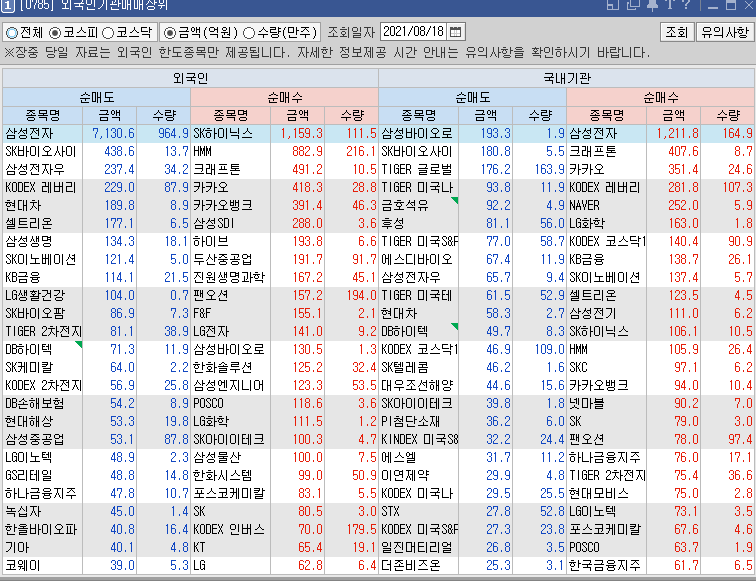Screen dimensions: 756x581
Task: Click 순매수 header under 국내기관
Action: [661, 97]
